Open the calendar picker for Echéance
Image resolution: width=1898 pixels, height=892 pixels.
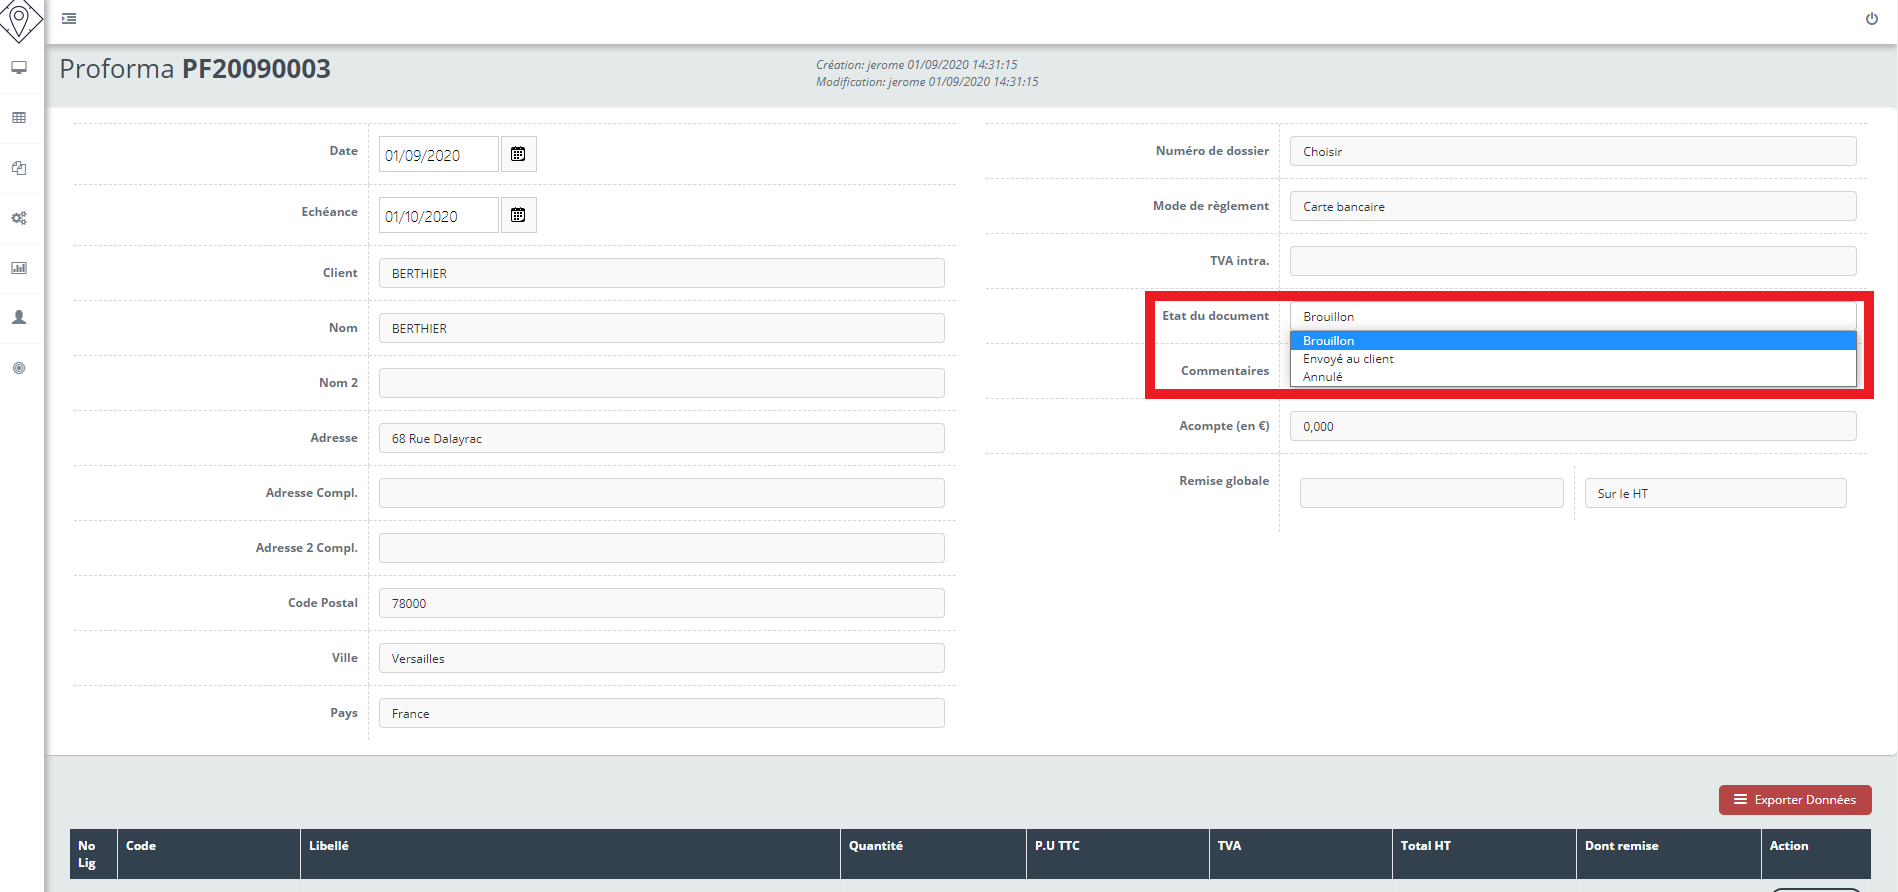point(518,215)
